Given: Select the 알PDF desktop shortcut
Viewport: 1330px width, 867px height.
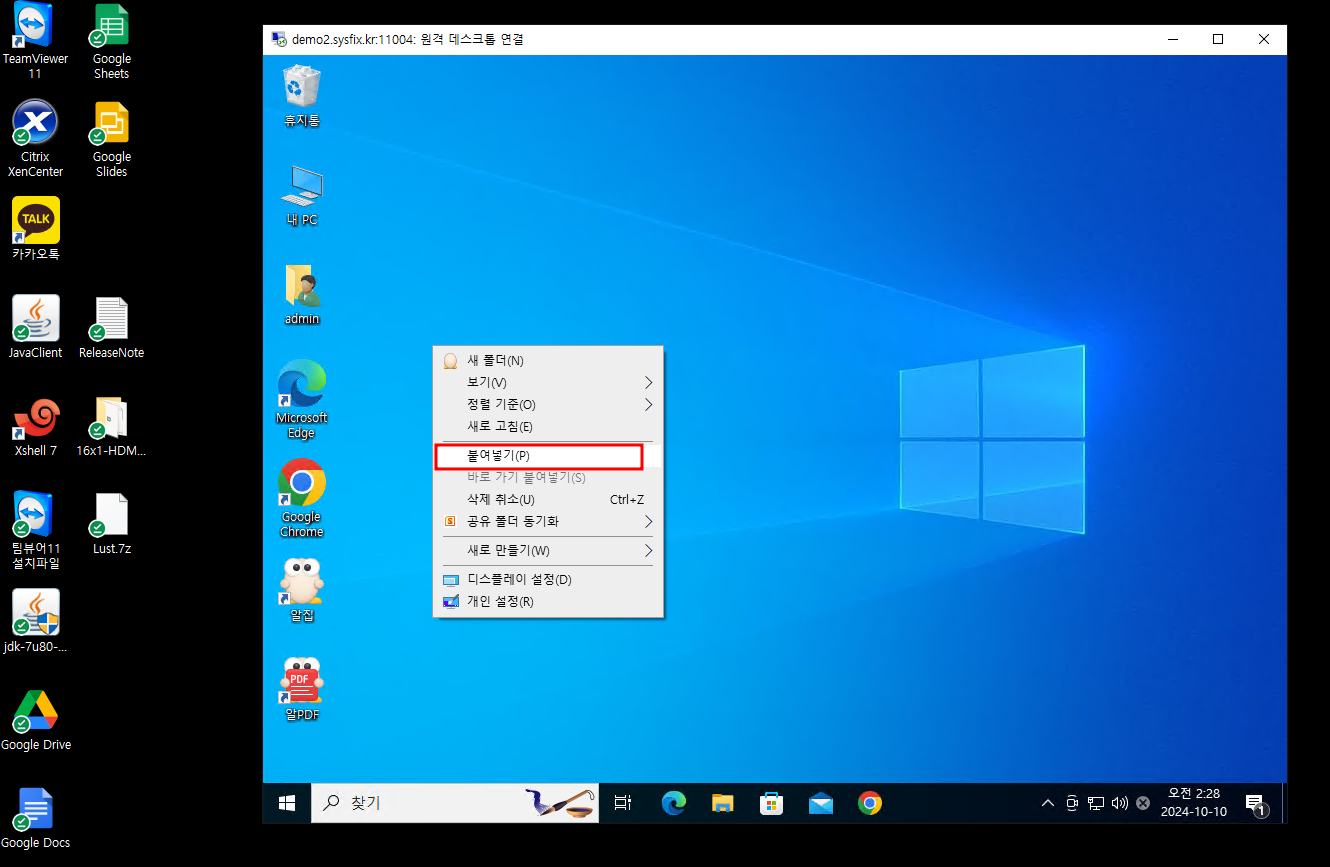Looking at the screenshot, I should coord(301,682).
